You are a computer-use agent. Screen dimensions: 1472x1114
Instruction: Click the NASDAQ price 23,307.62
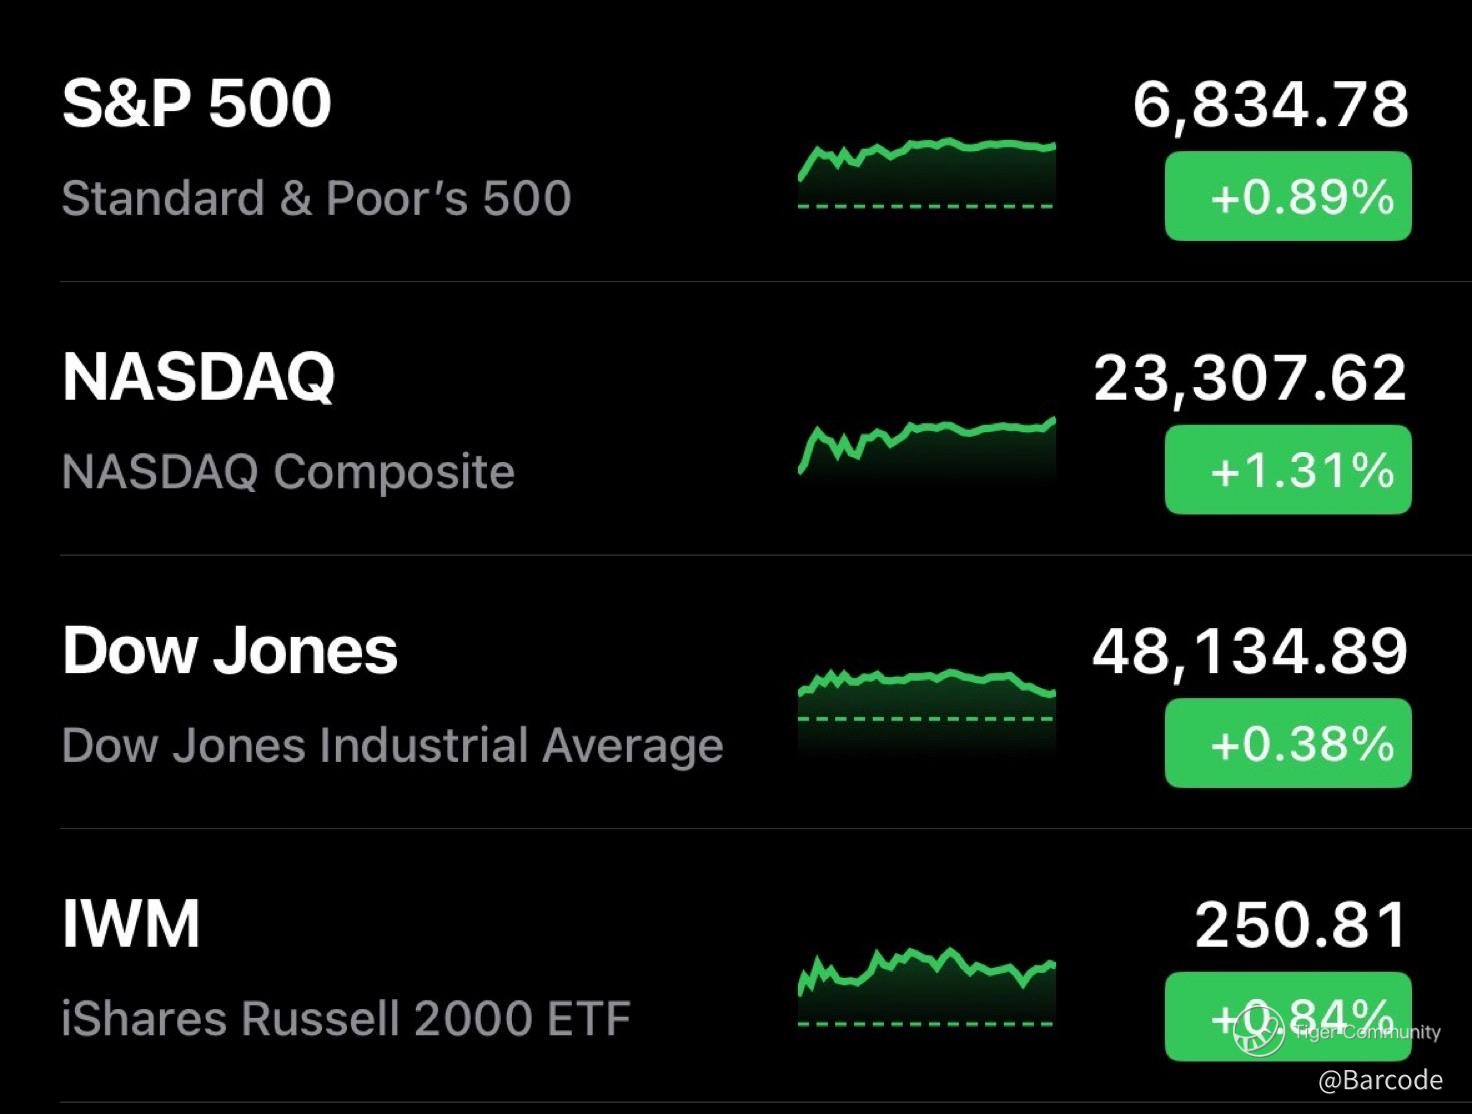pyautogui.click(x=1250, y=378)
